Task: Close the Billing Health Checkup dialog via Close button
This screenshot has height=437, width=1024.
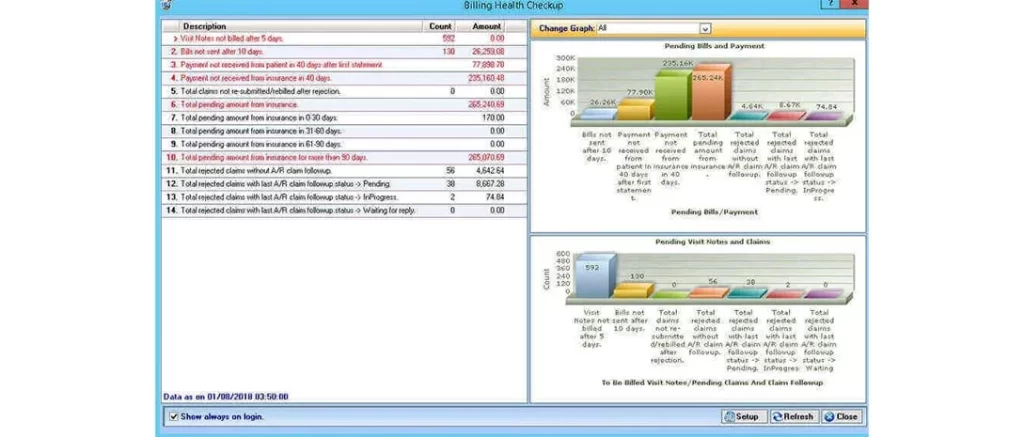Action: click(841, 416)
